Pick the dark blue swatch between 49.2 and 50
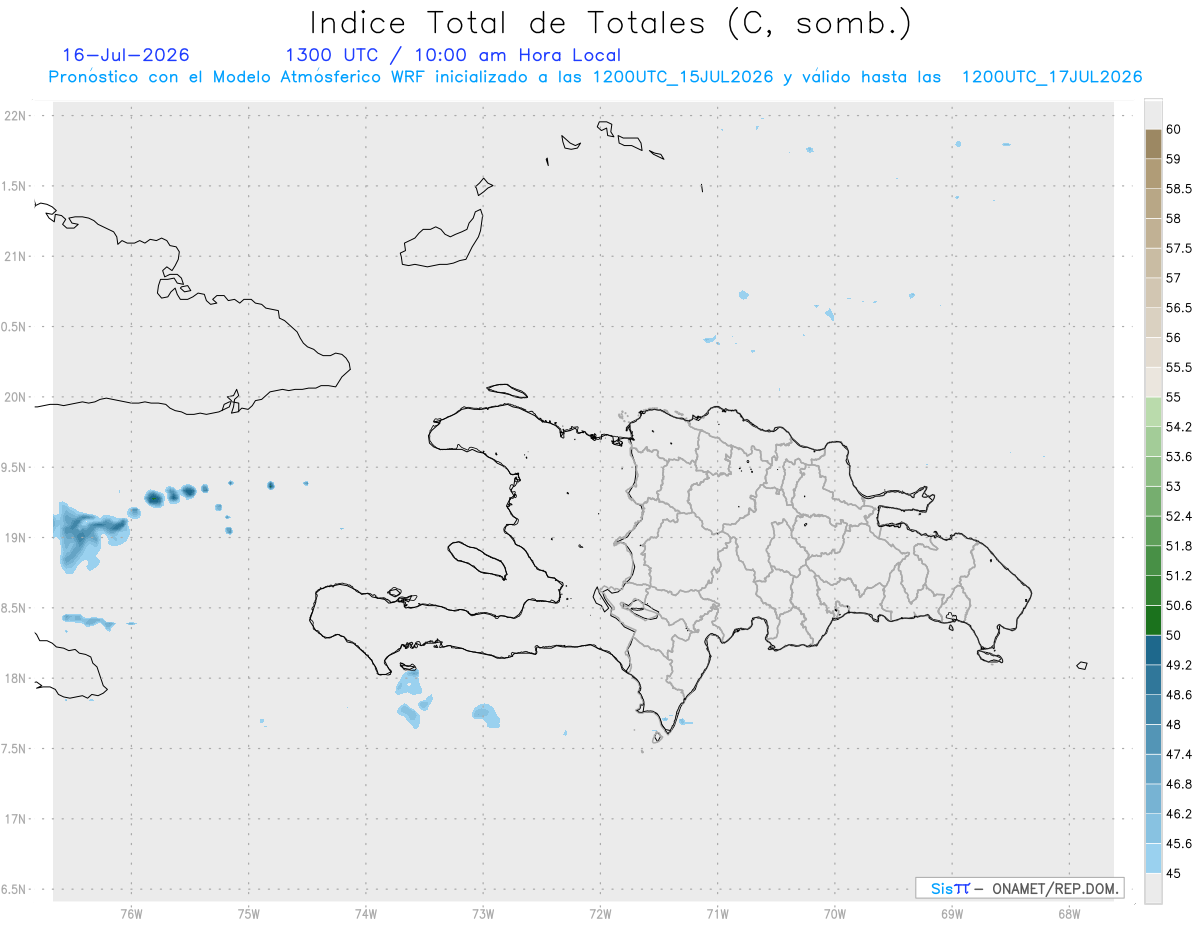The height and width of the screenshot is (927, 1200). click(x=1153, y=650)
